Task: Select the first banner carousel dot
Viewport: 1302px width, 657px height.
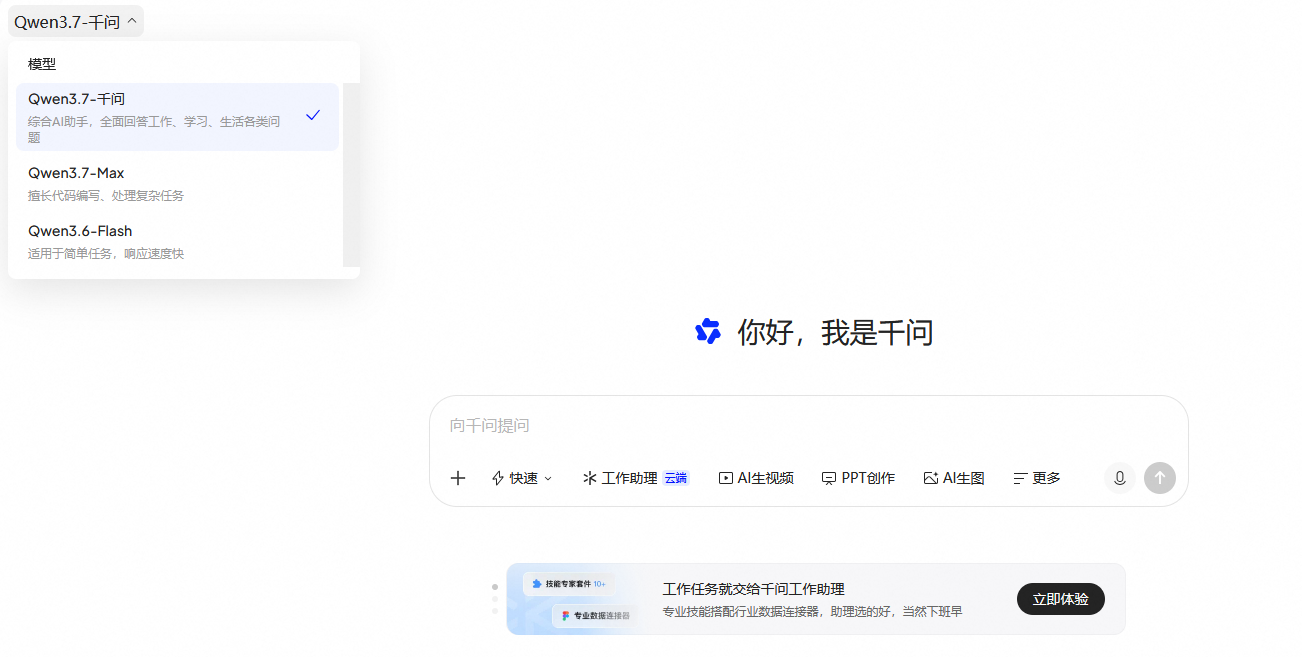Action: click(x=495, y=587)
